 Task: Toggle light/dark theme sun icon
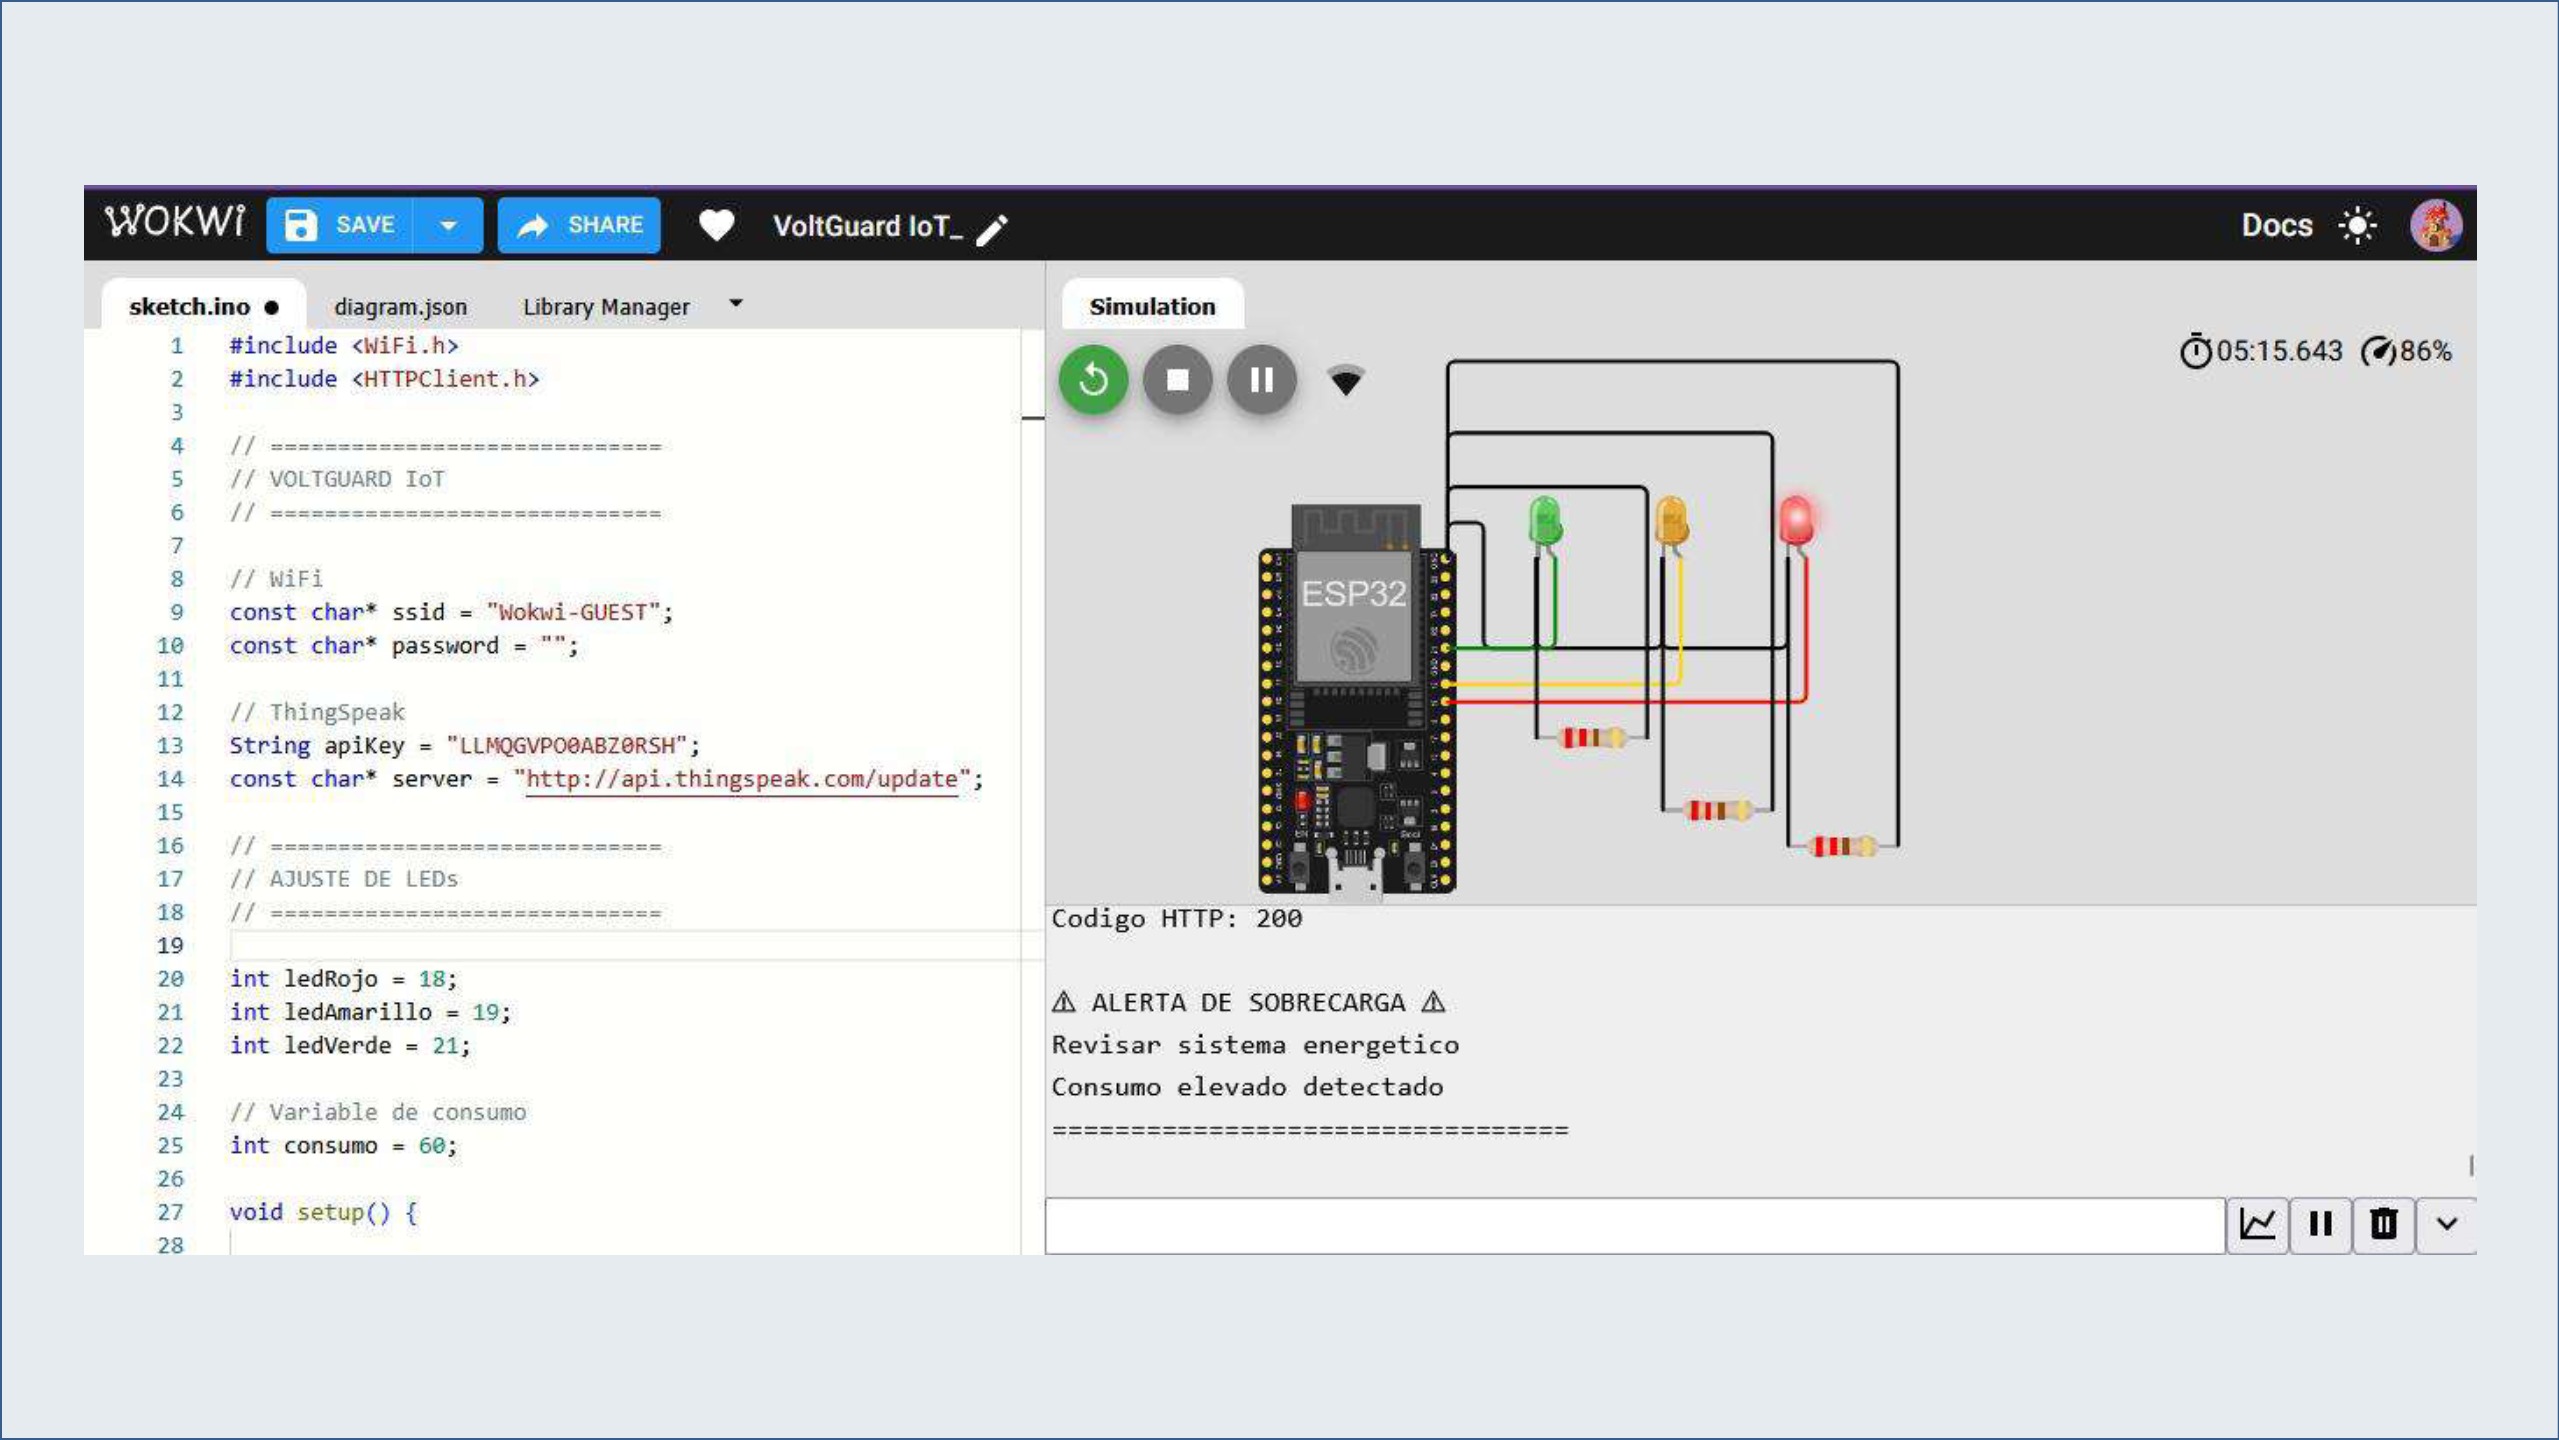click(x=2358, y=225)
